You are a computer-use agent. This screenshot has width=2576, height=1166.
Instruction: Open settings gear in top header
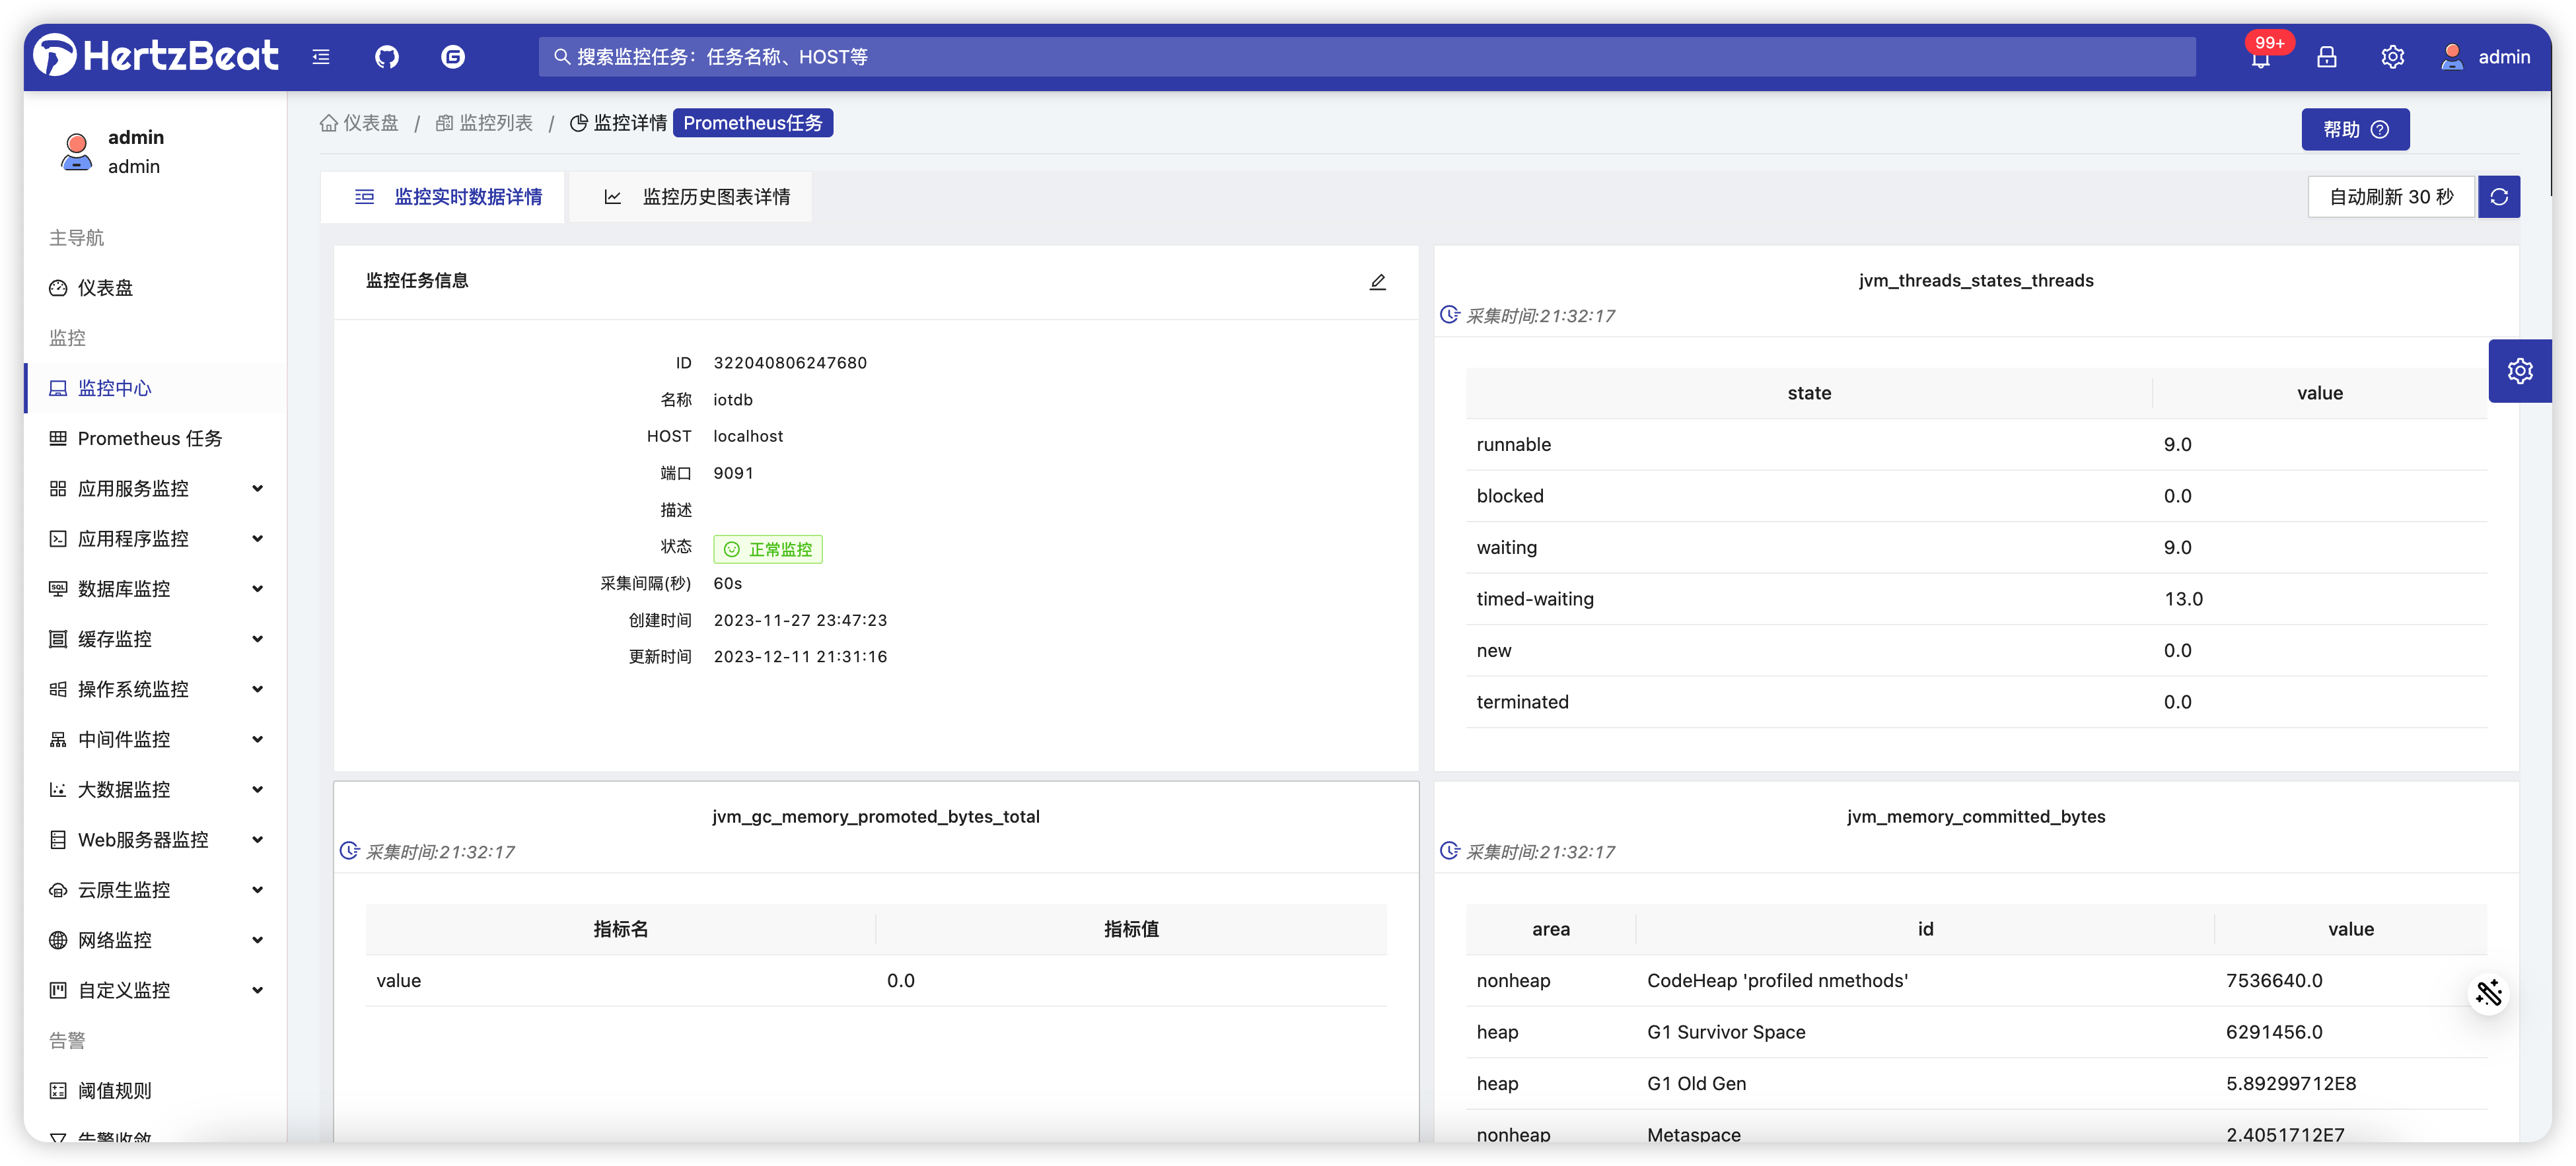[2392, 57]
